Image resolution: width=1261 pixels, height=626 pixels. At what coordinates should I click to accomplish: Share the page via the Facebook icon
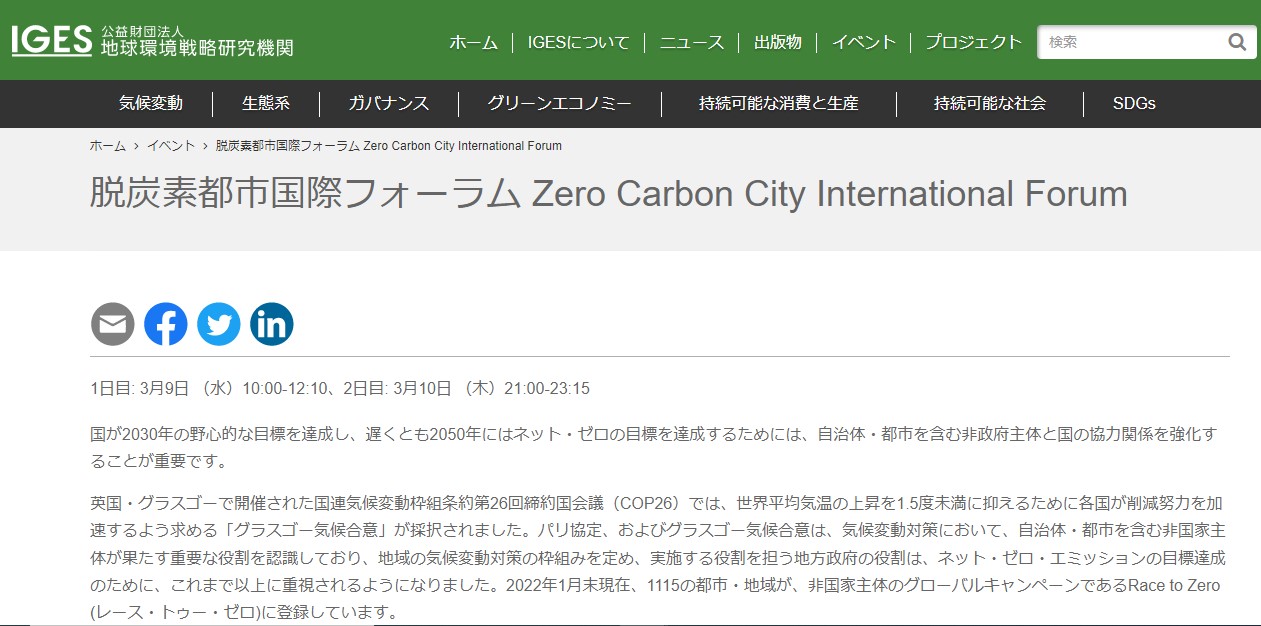[166, 323]
